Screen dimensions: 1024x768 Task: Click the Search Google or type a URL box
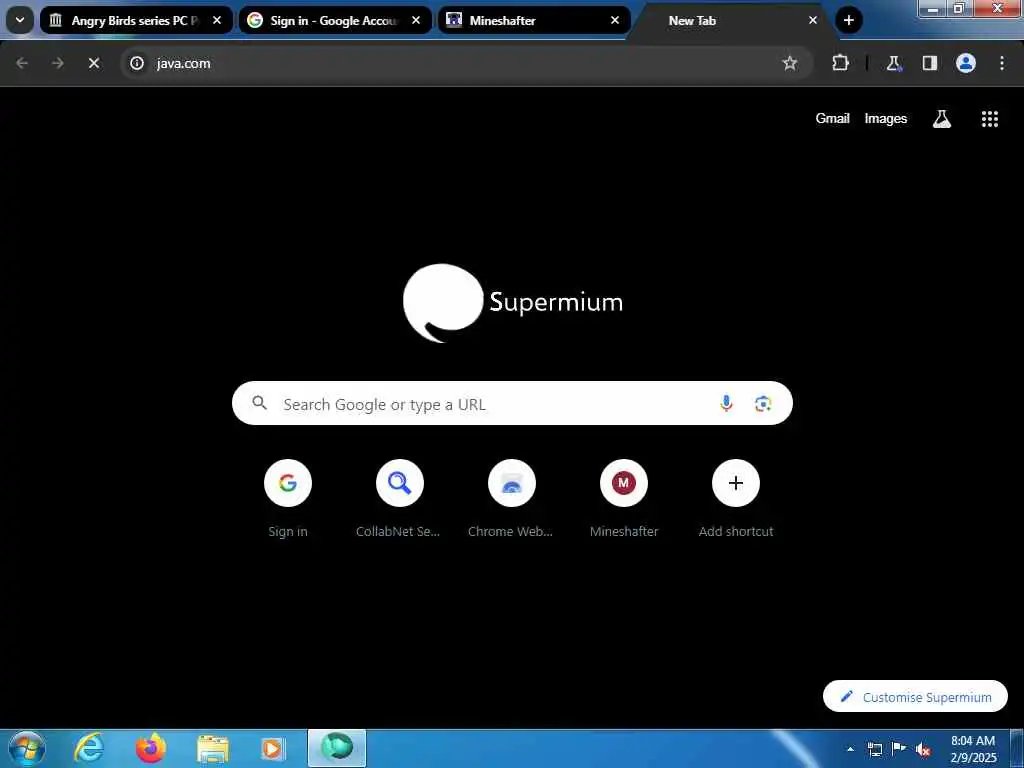[x=512, y=404]
